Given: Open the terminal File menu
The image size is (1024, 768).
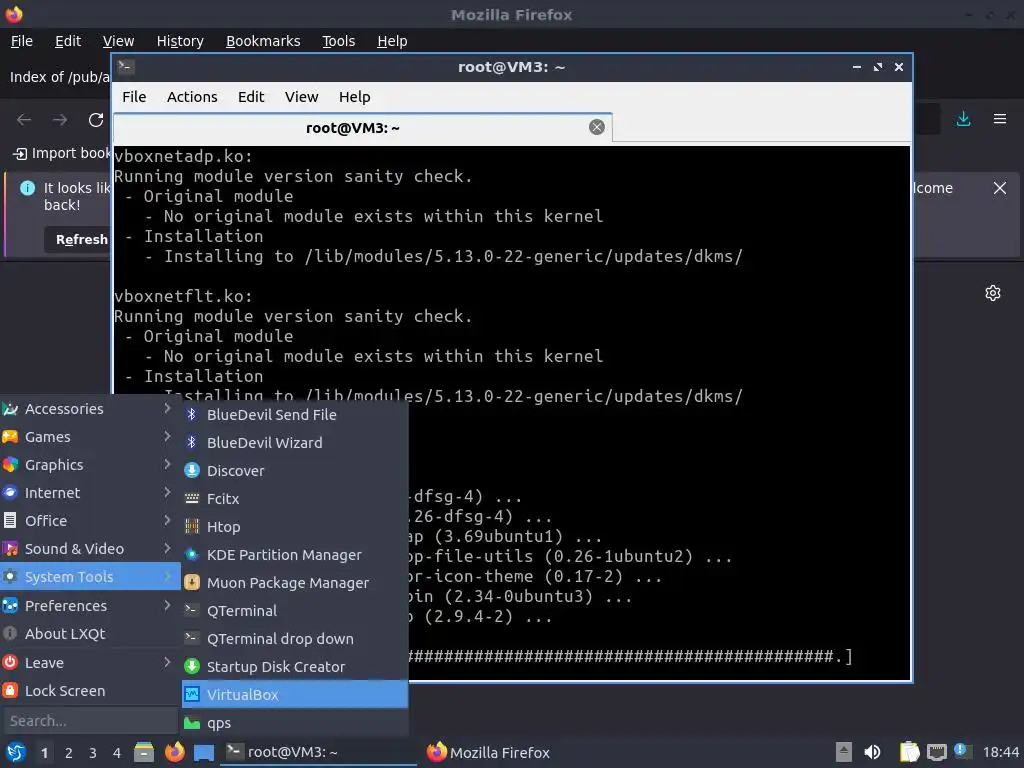Looking at the screenshot, I should pos(134,97).
